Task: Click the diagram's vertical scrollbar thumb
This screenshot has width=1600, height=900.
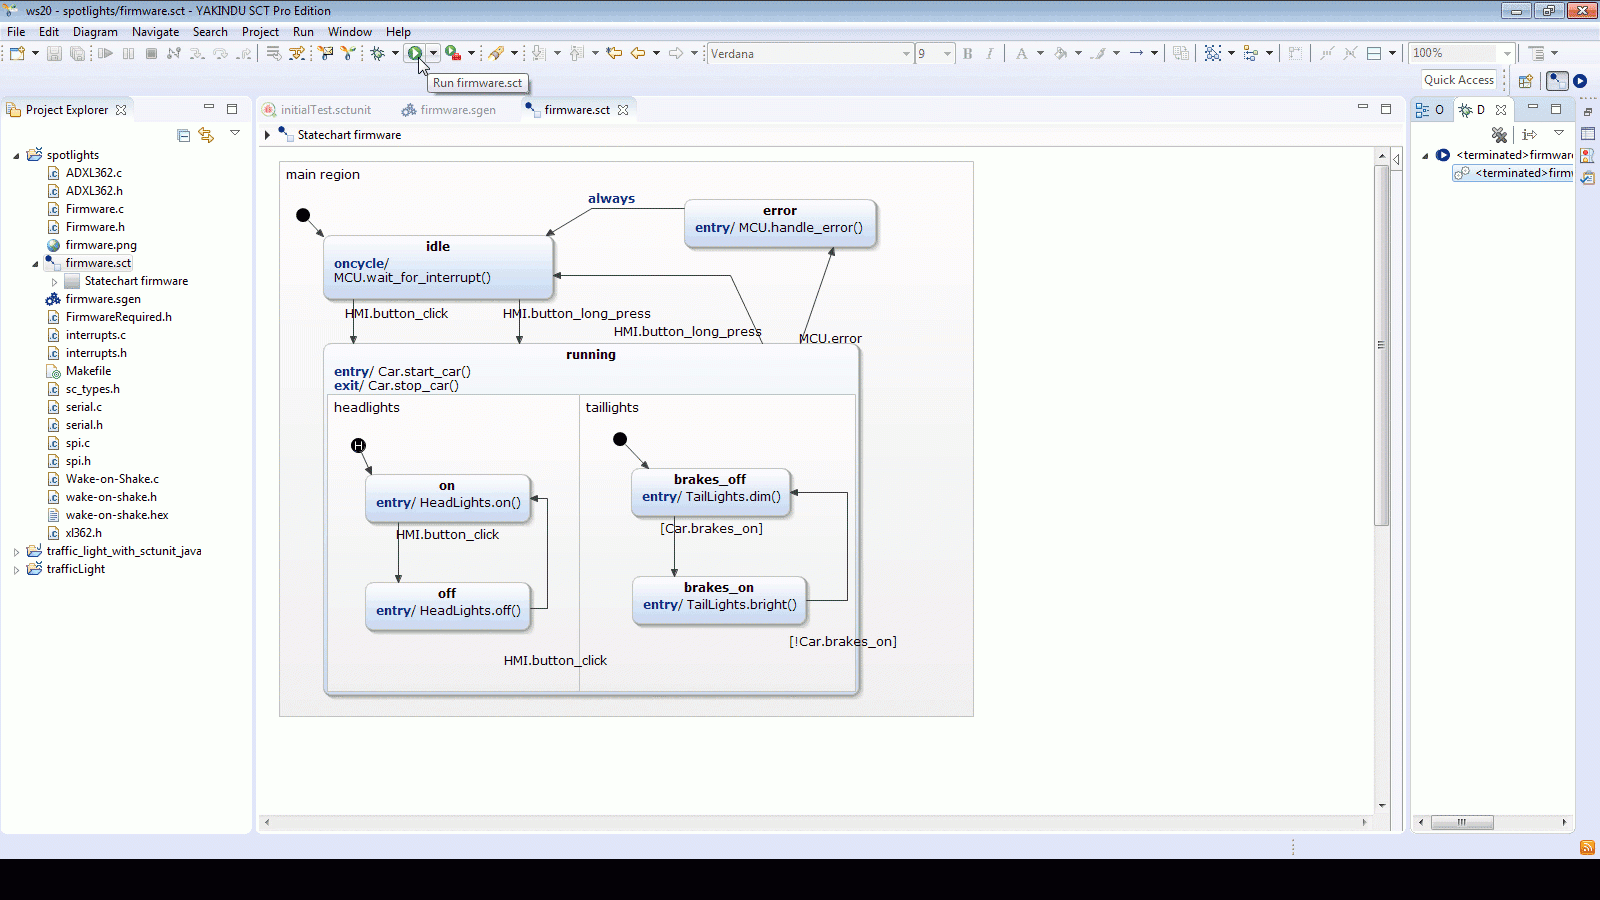Action: (1381, 345)
